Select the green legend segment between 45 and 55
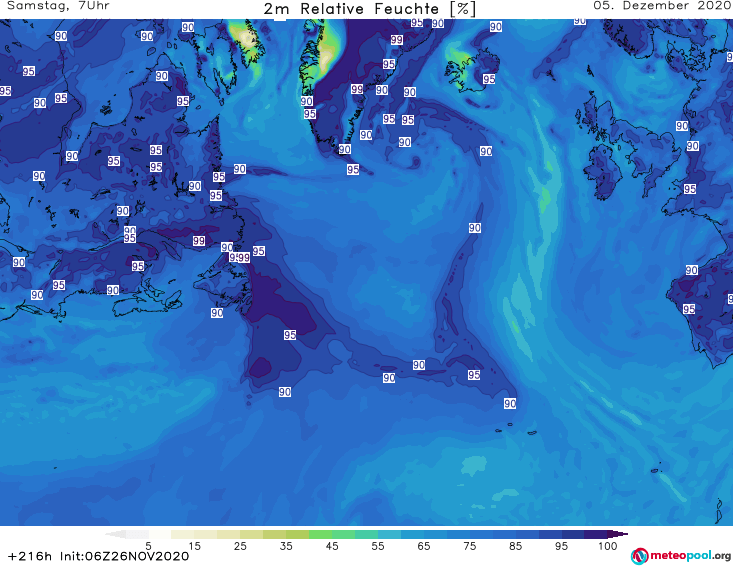The height and width of the screenshot is (566, 733). [x=344, y=534]
